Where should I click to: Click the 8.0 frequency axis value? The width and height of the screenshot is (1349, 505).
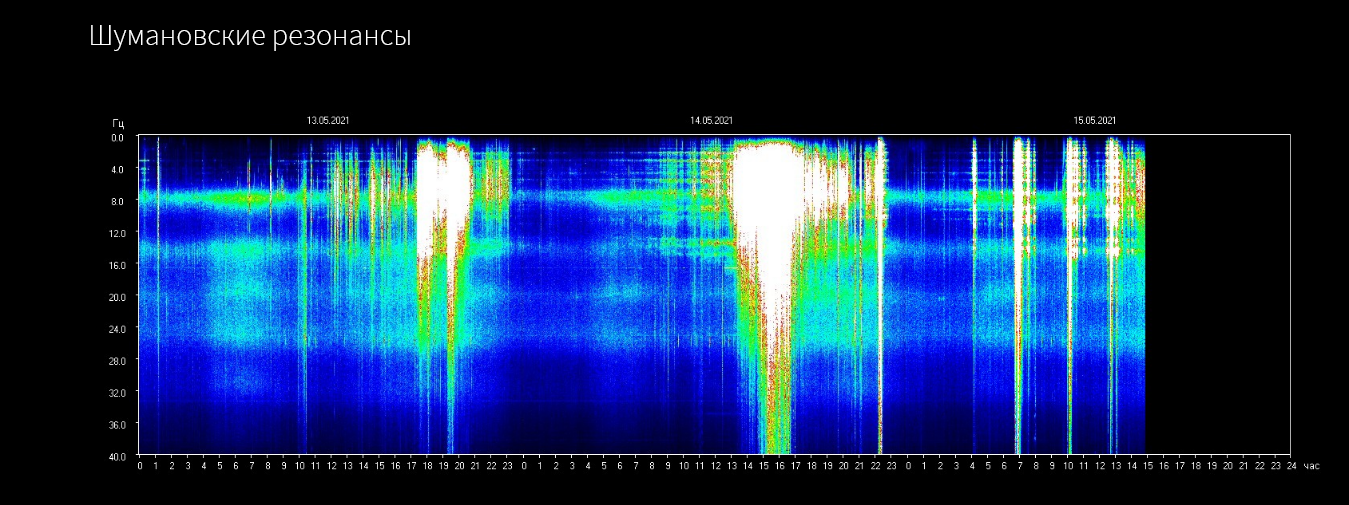pyautogui.click(x=118, y=201)
